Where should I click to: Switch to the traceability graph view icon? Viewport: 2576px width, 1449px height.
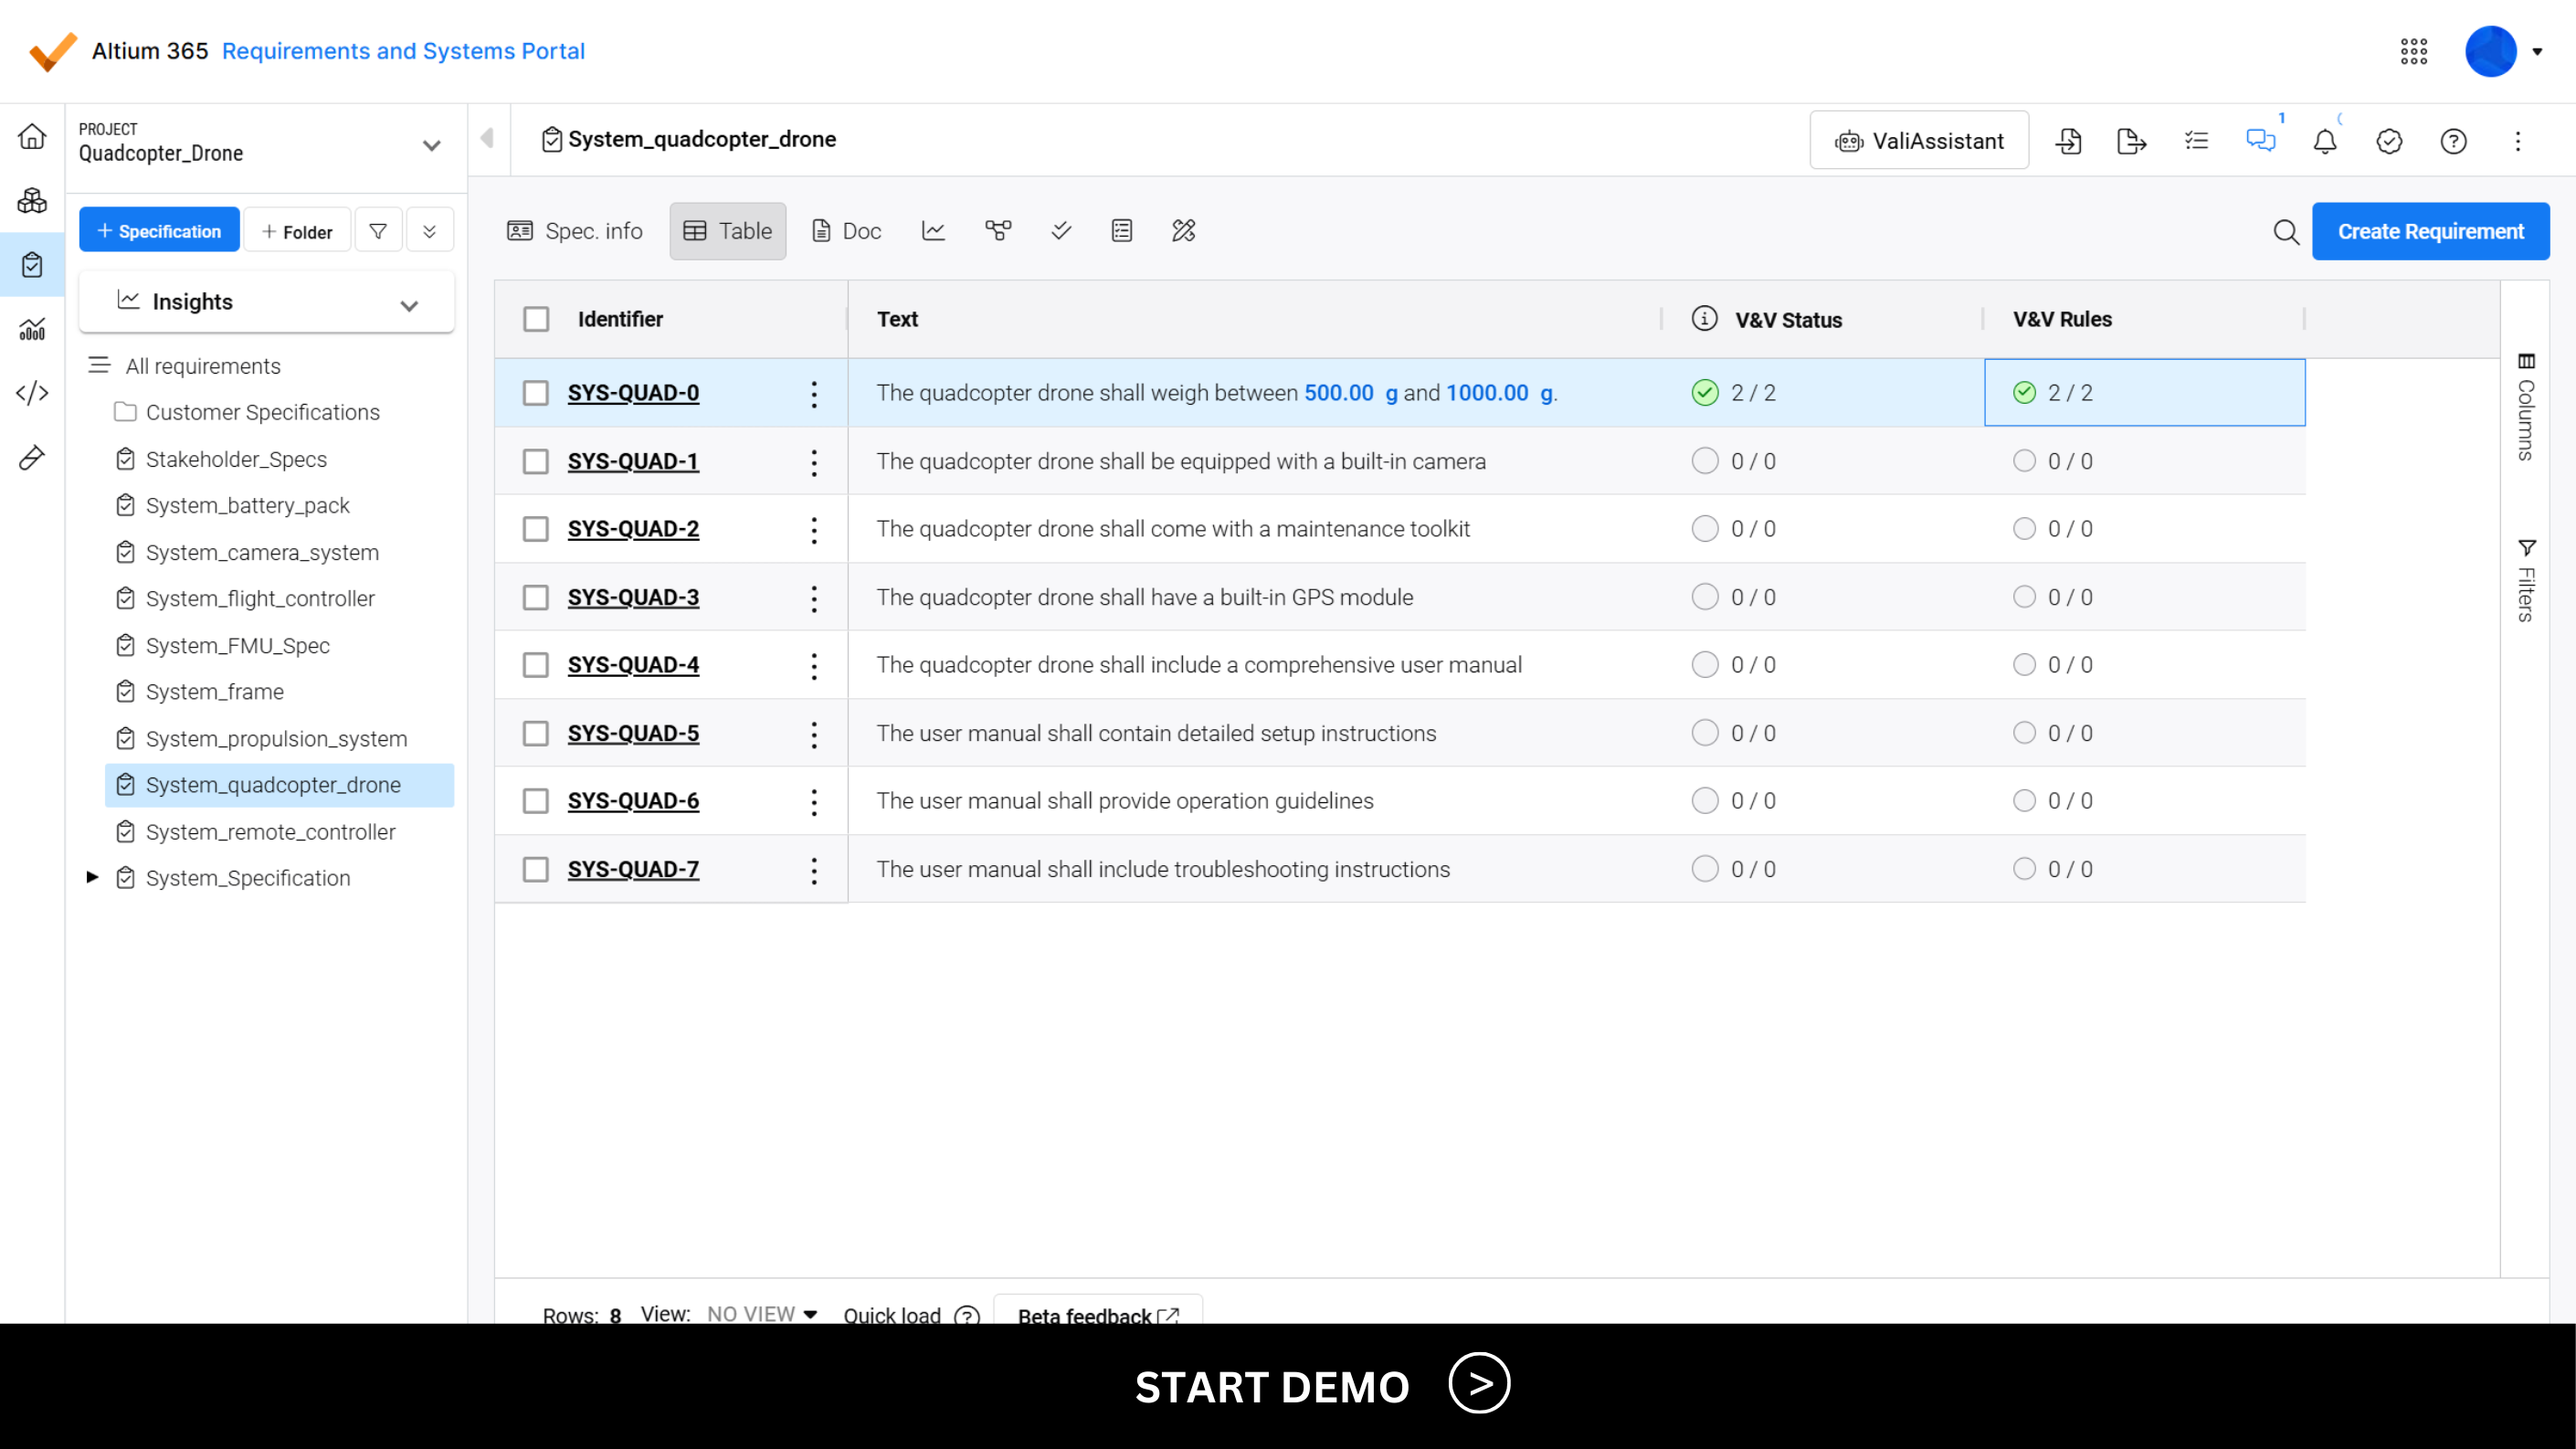point(997,231)
